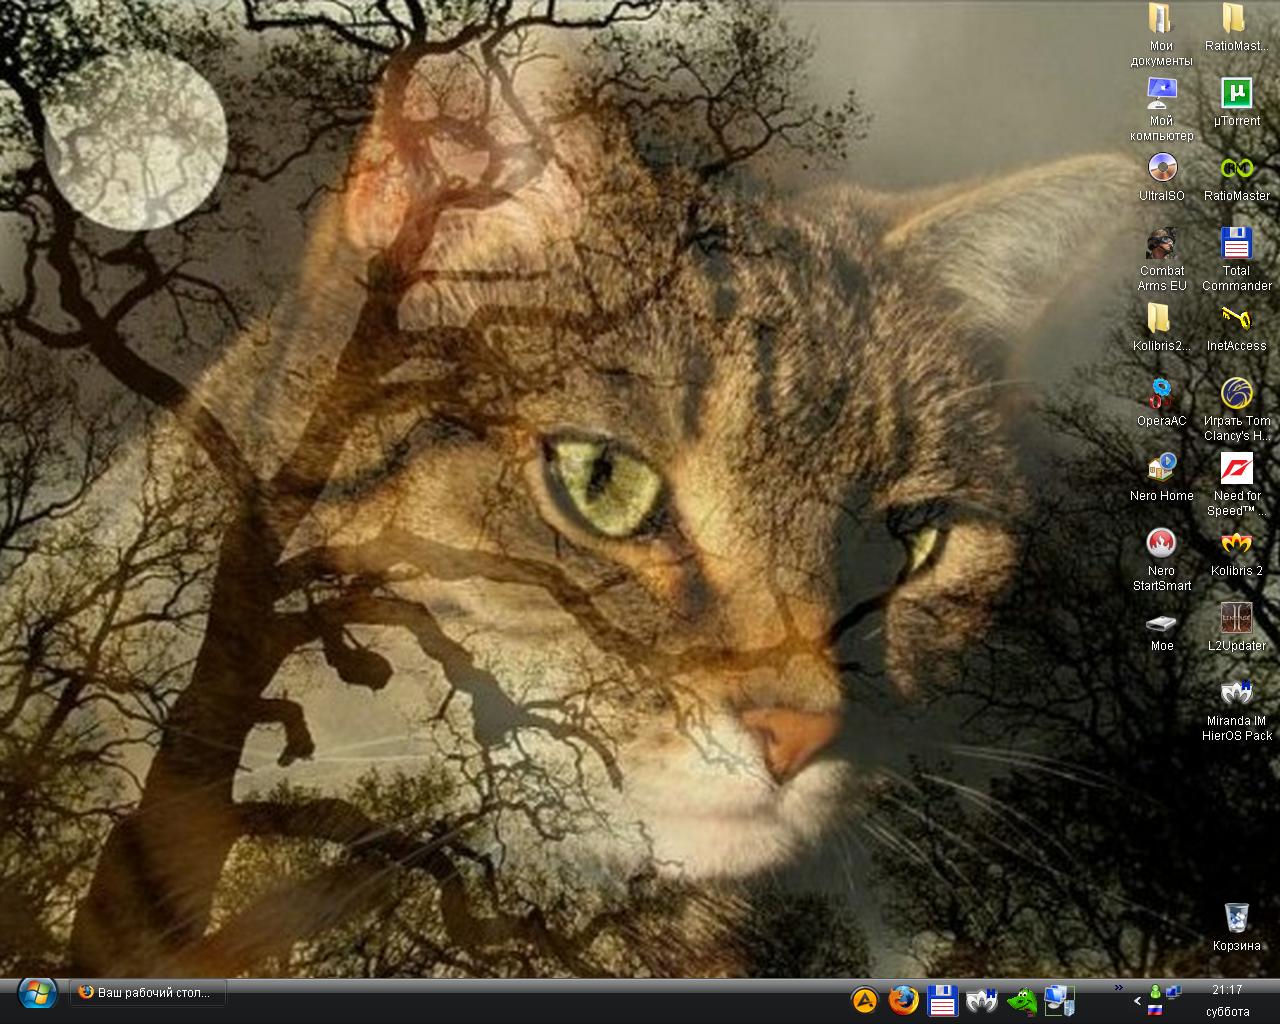
Task: Click the taskbar clock showing 21:17
Action: pyautogui.click(x=1227, y=990)
